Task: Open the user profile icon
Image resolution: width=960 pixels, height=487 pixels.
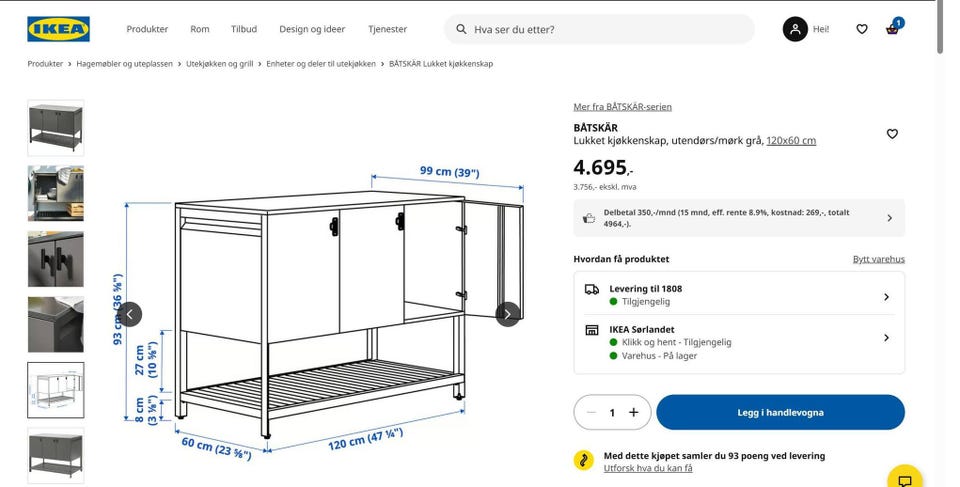Action: pyautogui.click(x=795, y=29)
